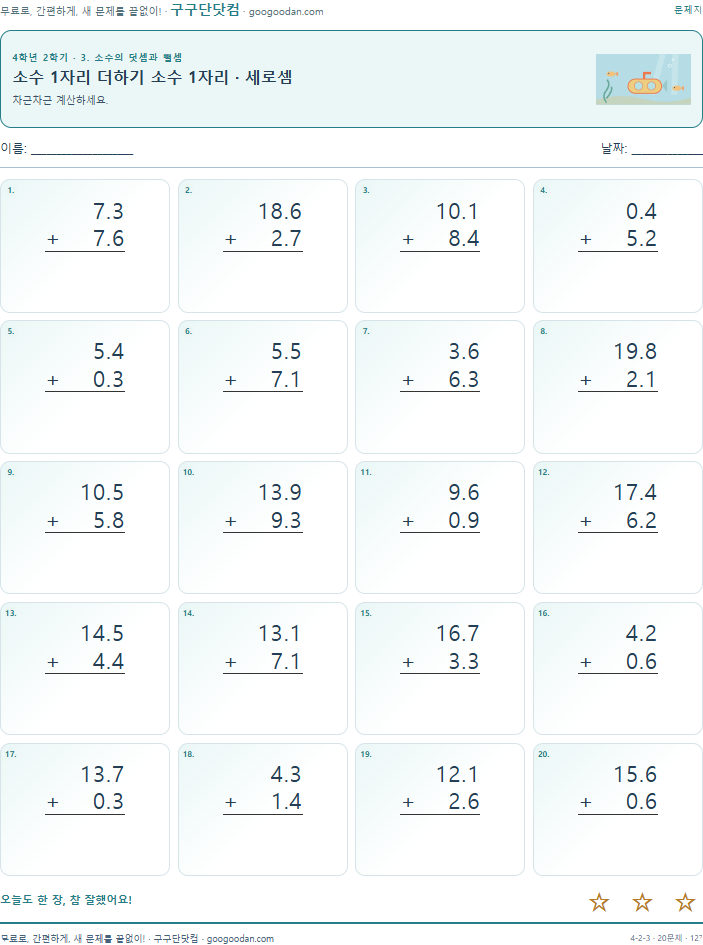
Task: Click the 문제지 label at top right
Action: (x=688, y=10)
